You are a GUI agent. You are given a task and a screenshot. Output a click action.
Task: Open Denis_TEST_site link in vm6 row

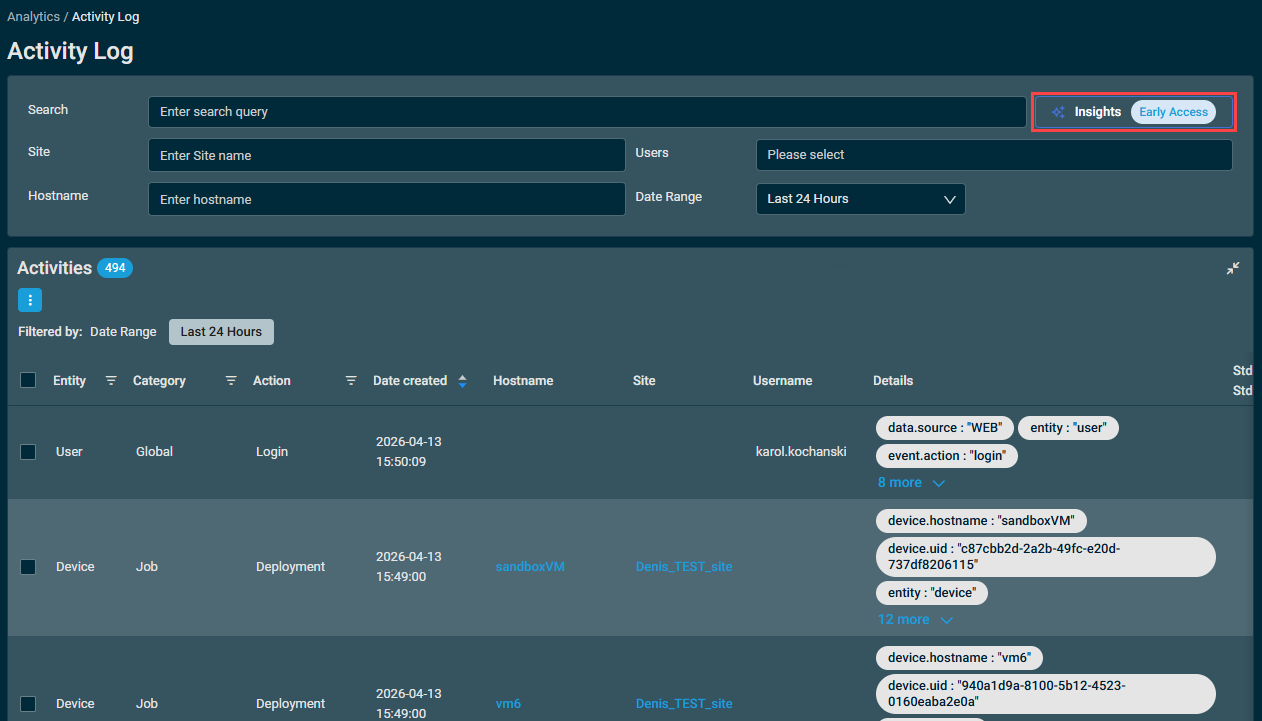[x=684, y=704]
